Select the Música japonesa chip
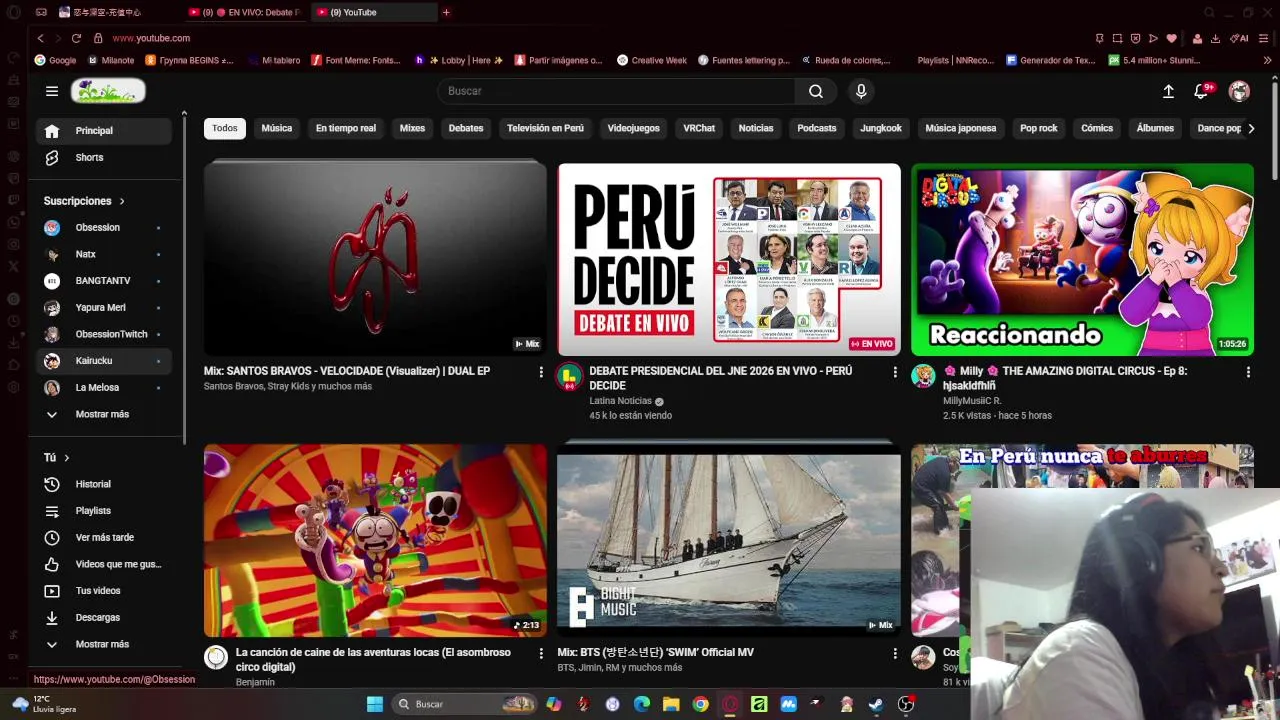Viewport: 1280px width, 720px height. (x=961, y=128)
